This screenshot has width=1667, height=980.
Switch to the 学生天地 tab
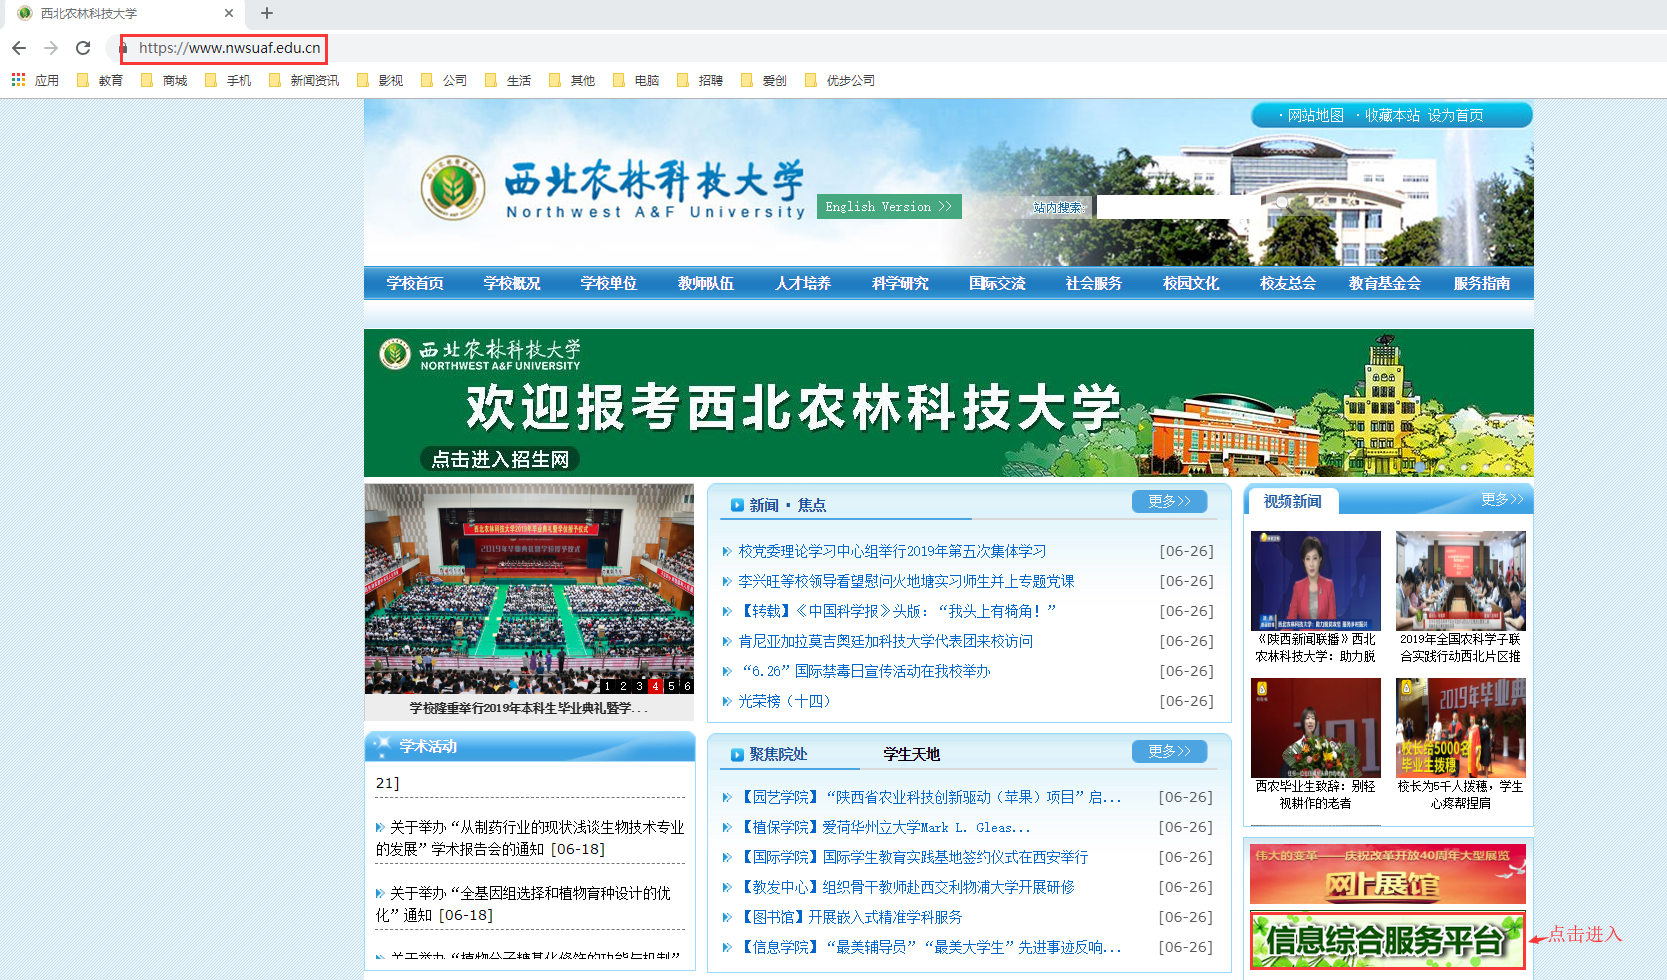pyautogui.click(x=911, y=754)
